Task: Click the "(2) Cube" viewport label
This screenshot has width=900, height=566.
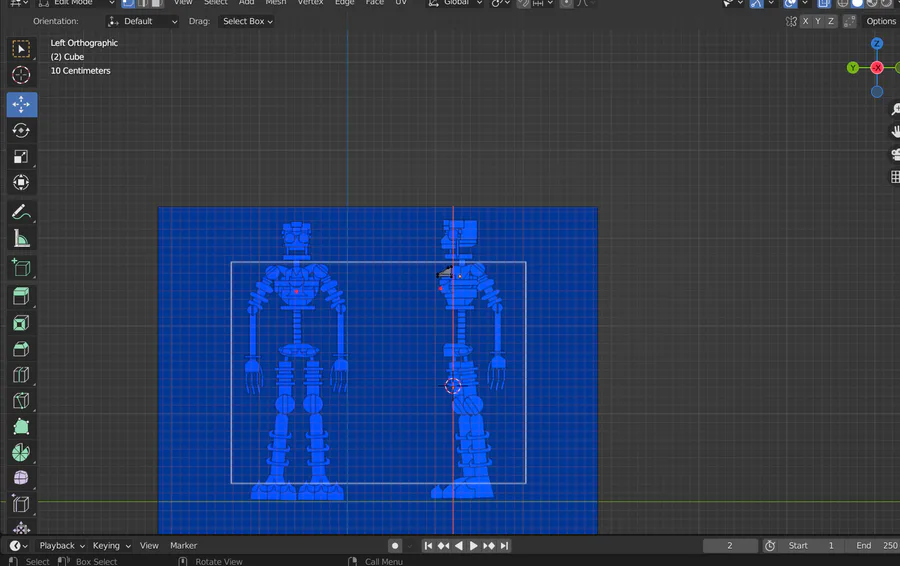Action: click(x=67, y=57)
